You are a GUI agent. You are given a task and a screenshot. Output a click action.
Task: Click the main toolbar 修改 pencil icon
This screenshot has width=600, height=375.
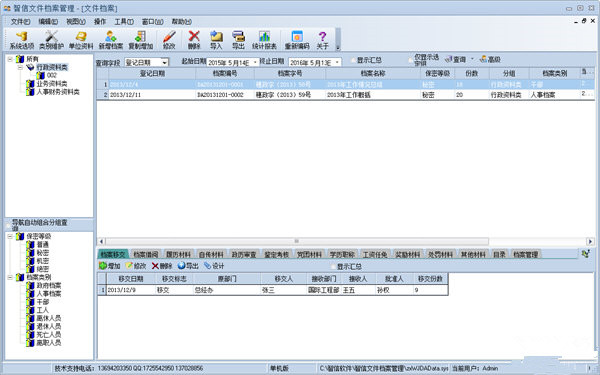click(x=169, y=40)
